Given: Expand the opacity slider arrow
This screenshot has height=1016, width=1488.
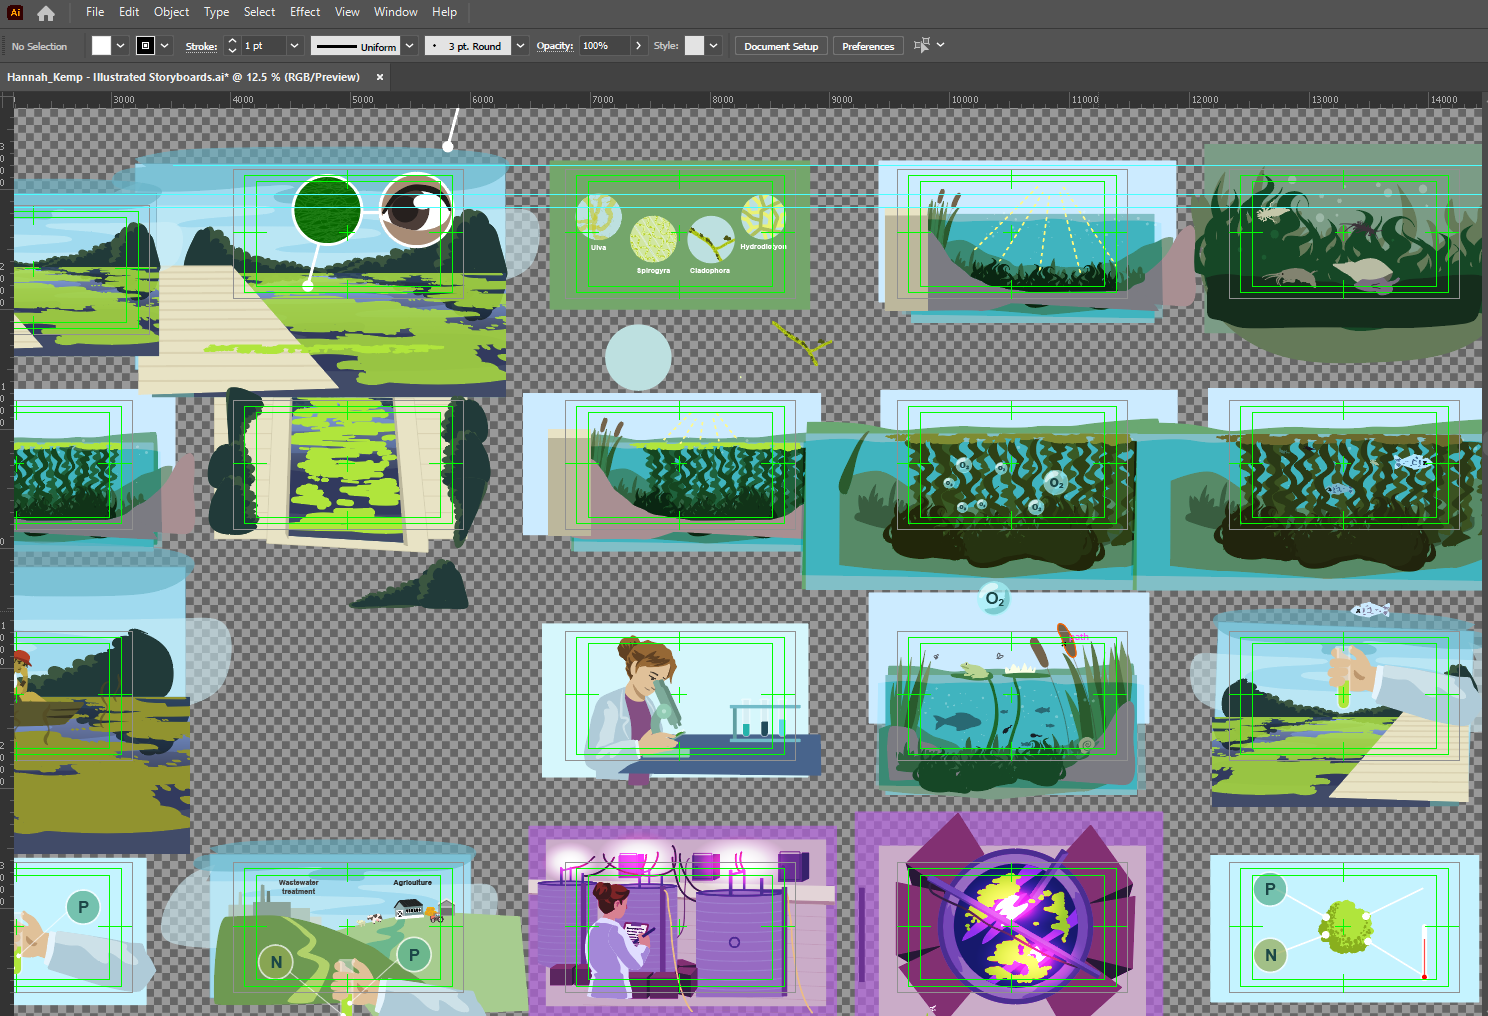Looking at the screenshot, I should point(638,46).
